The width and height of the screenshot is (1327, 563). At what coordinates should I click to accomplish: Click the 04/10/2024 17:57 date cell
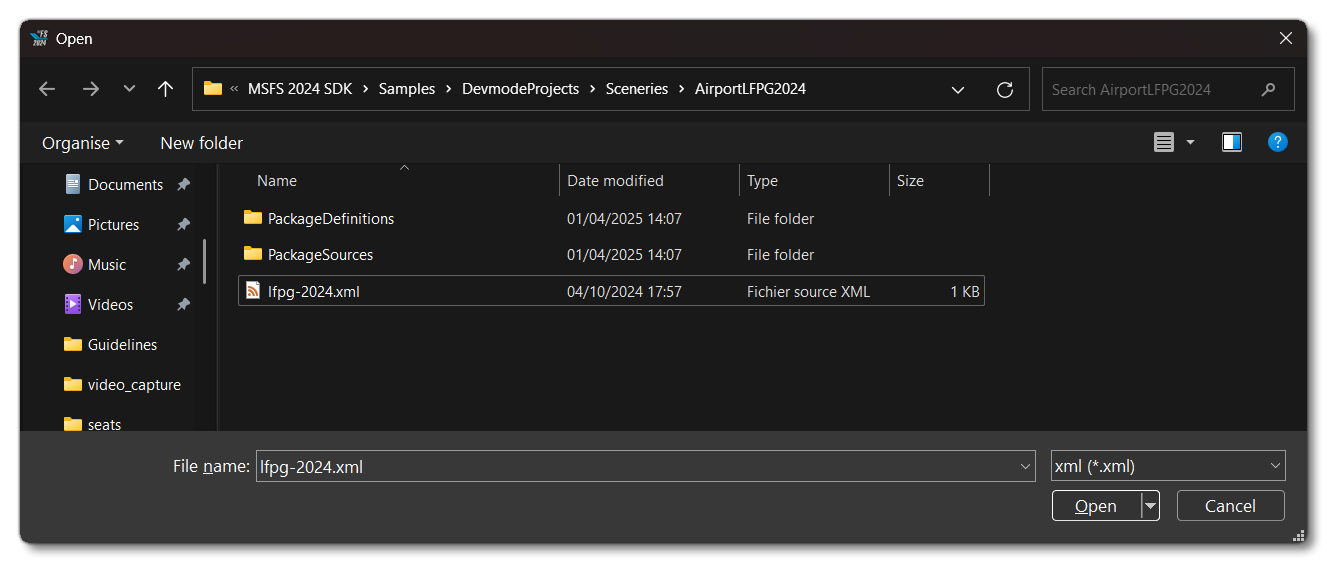[624, 291]
